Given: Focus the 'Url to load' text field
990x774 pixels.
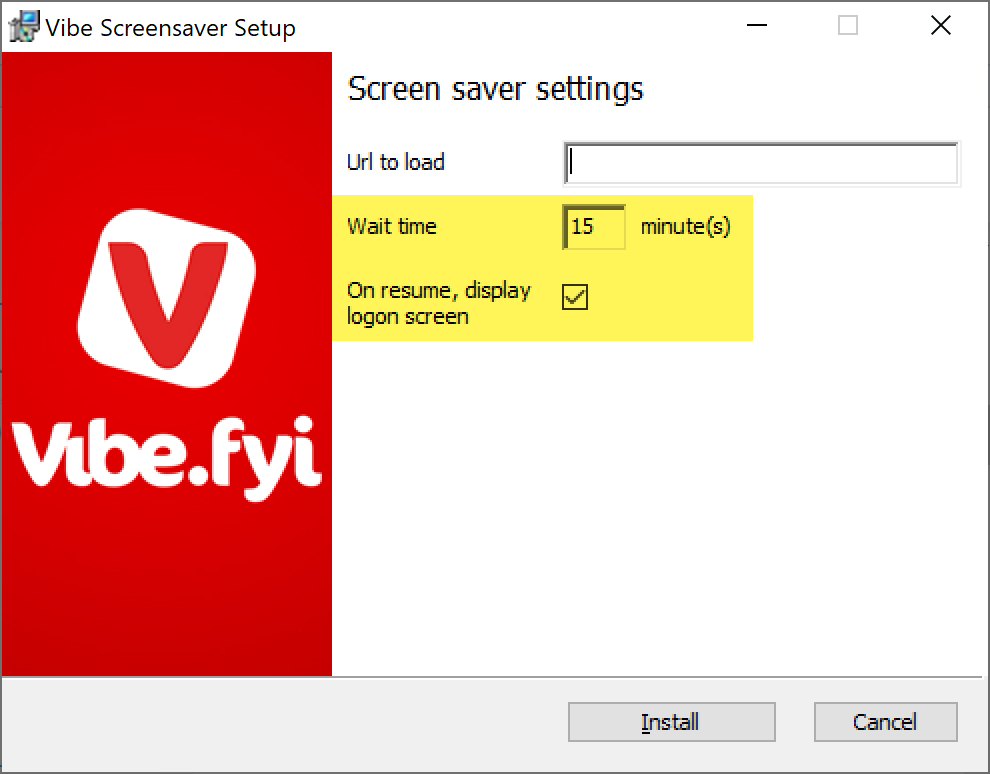Looking at the screenshot, I should [x=762, y=163].
